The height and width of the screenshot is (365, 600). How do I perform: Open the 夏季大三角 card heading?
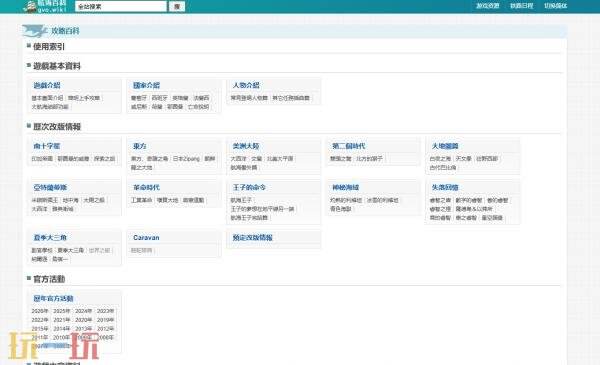coord(50,238)
